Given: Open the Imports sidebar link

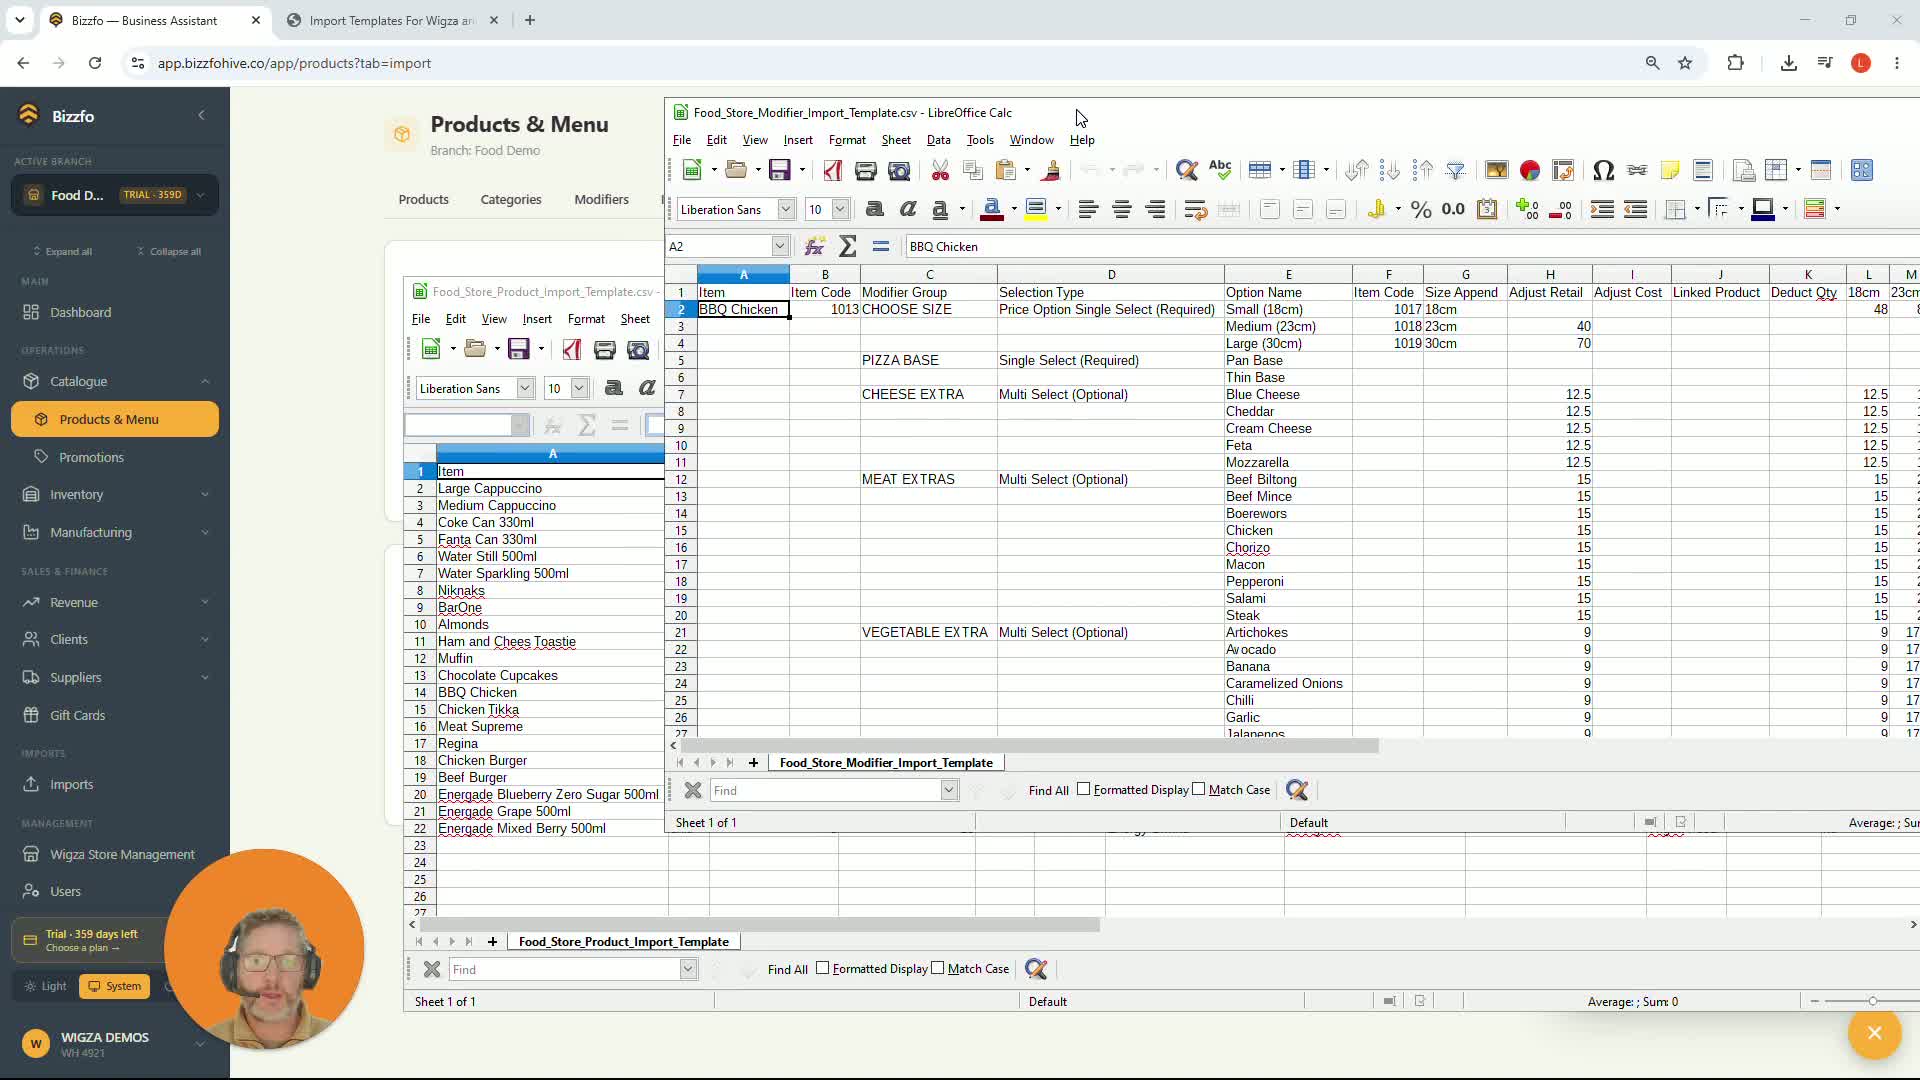Looking at the screenshot, I should coord(71,784).
